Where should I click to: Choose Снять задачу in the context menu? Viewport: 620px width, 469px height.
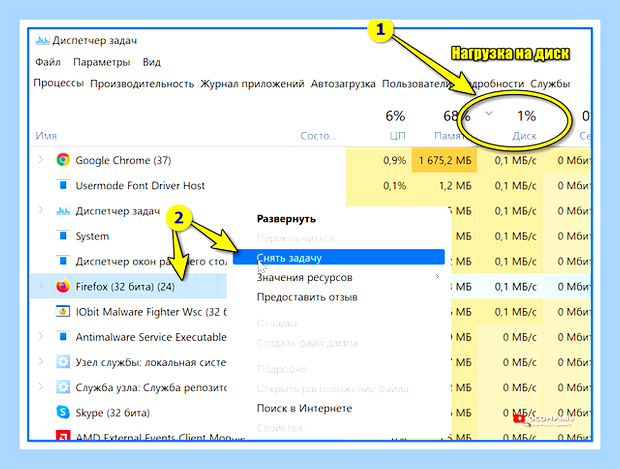point(339,257)
